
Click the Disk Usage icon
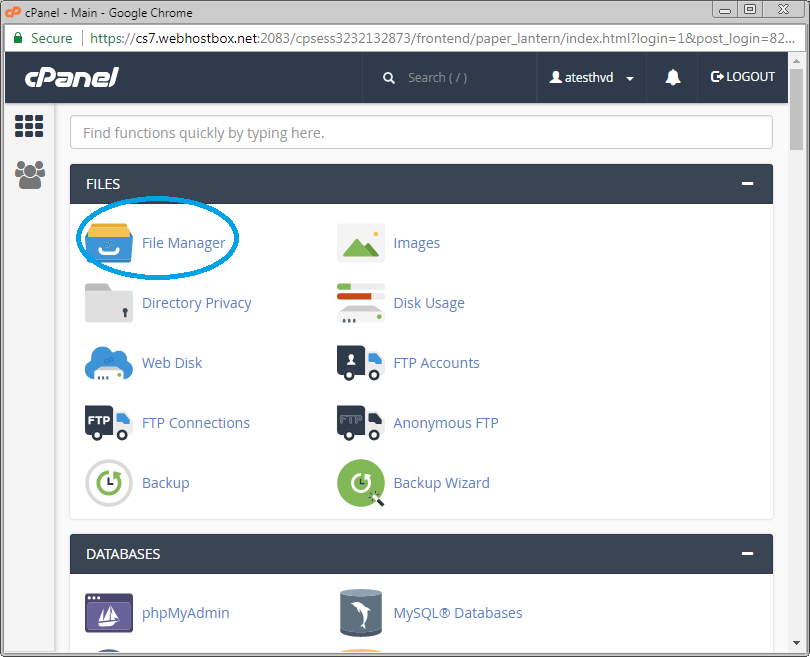pyautogui.click(x=361, y=303)
